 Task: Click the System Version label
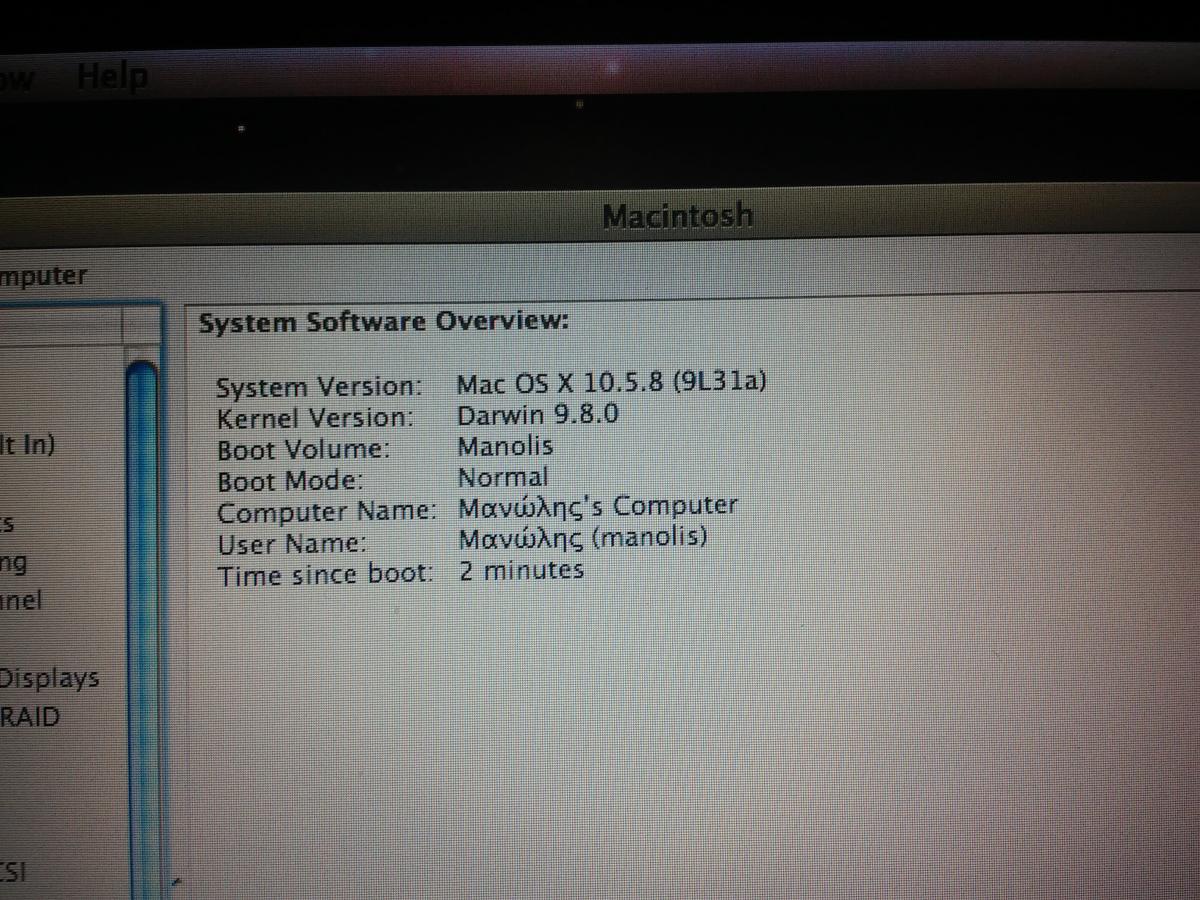click(x=320, y=387)
